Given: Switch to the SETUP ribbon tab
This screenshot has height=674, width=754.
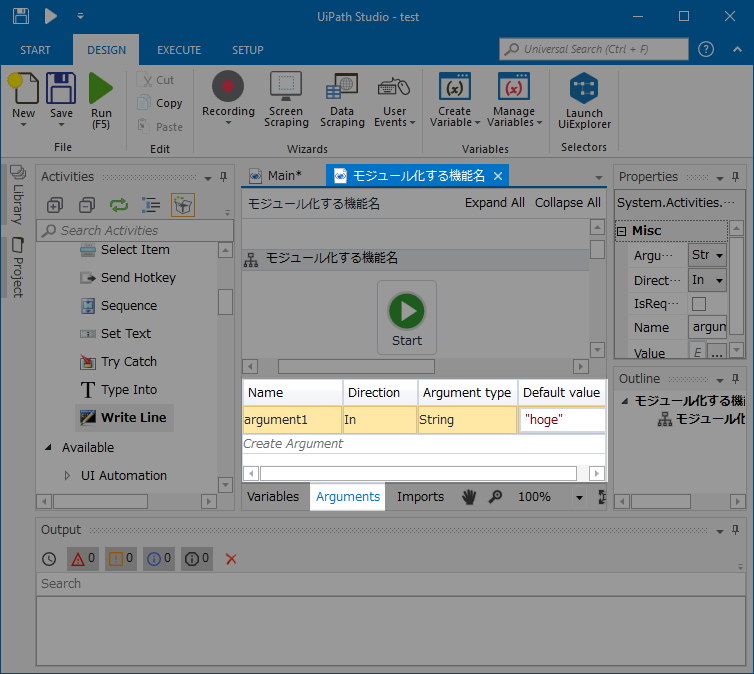Looking at the screenshot, I should coord(248,50).
